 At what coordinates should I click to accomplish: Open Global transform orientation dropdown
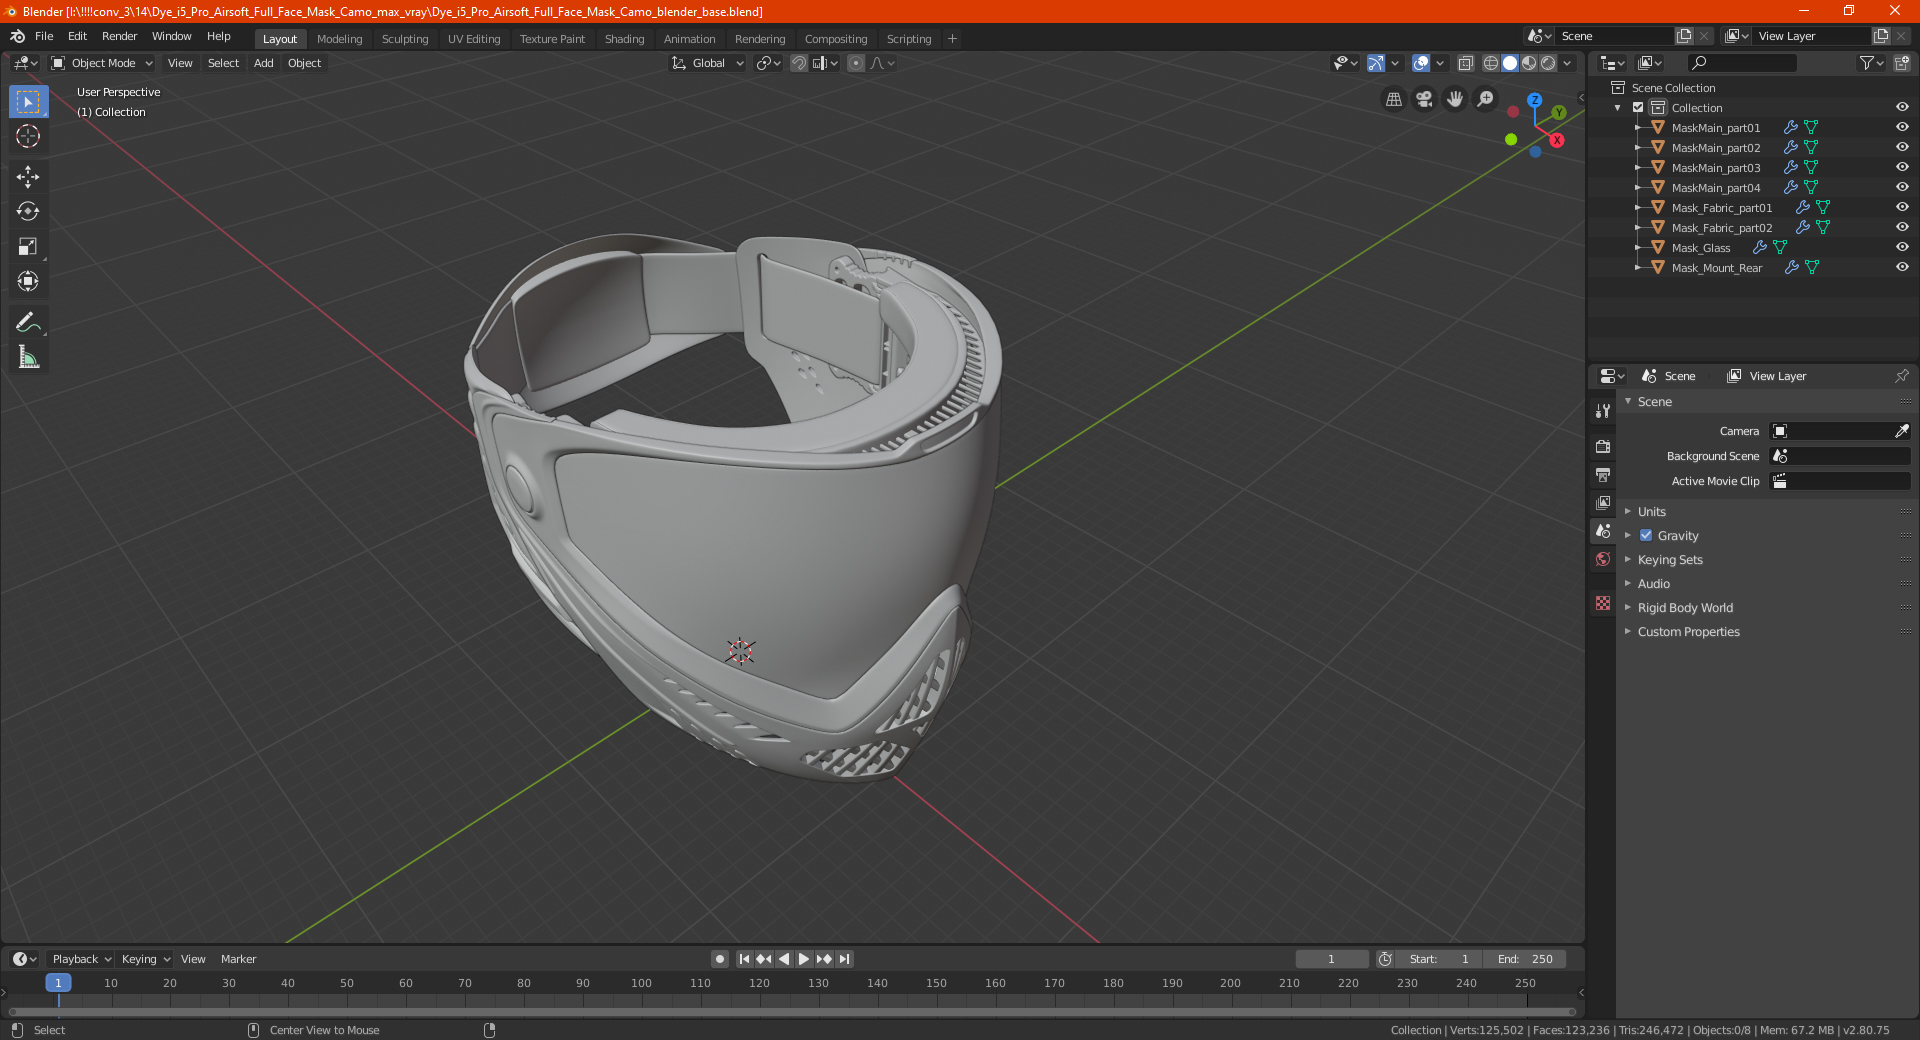[707, 63]
